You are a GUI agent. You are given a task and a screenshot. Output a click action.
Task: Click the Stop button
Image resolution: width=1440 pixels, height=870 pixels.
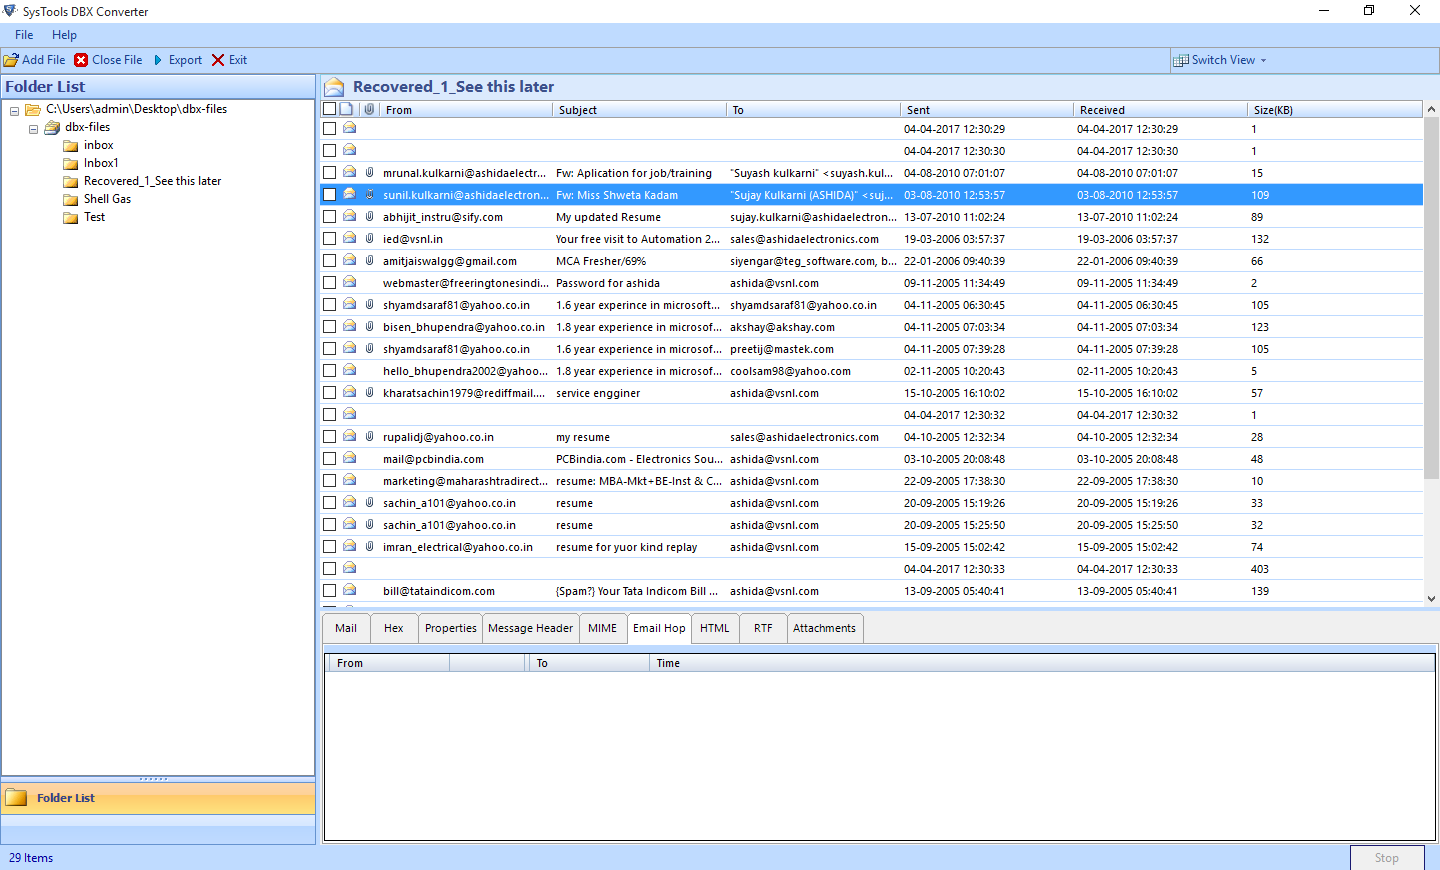[1387, 858]
